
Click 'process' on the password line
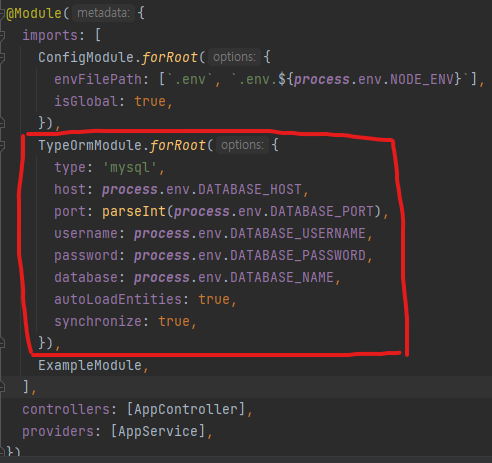(162, 255)
